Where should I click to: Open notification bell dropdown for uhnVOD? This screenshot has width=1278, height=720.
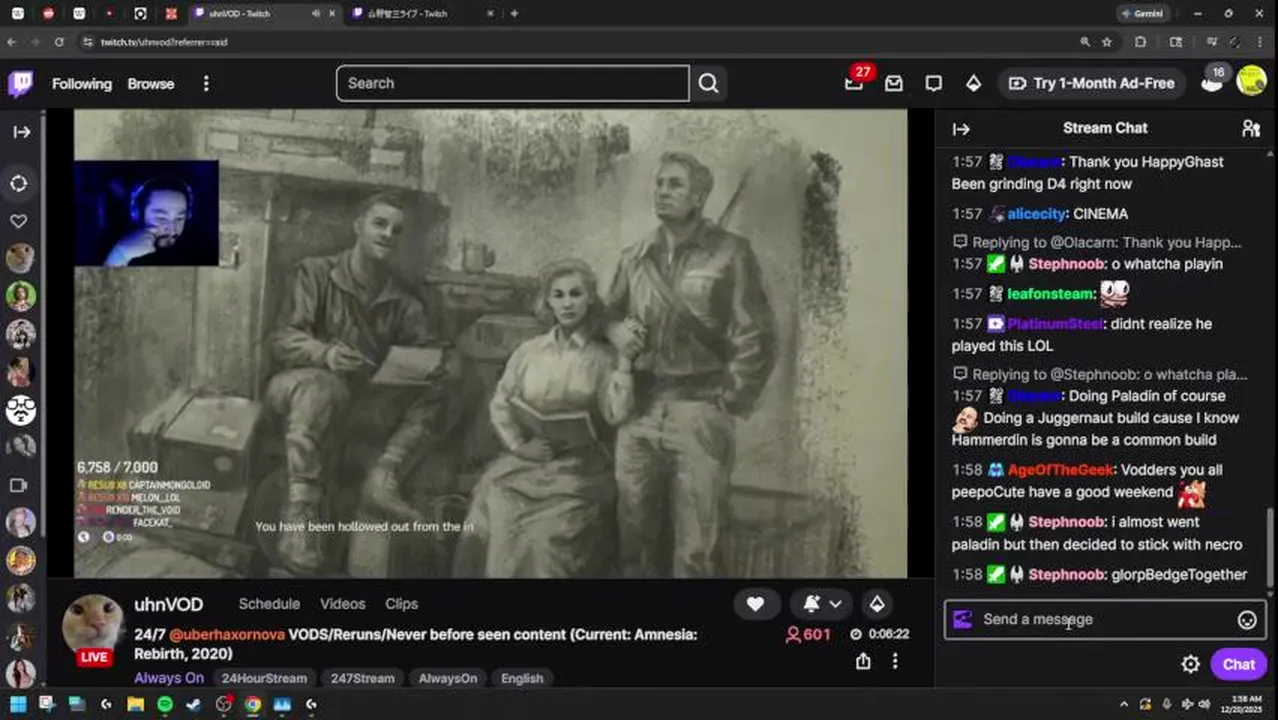click(823, 604)
